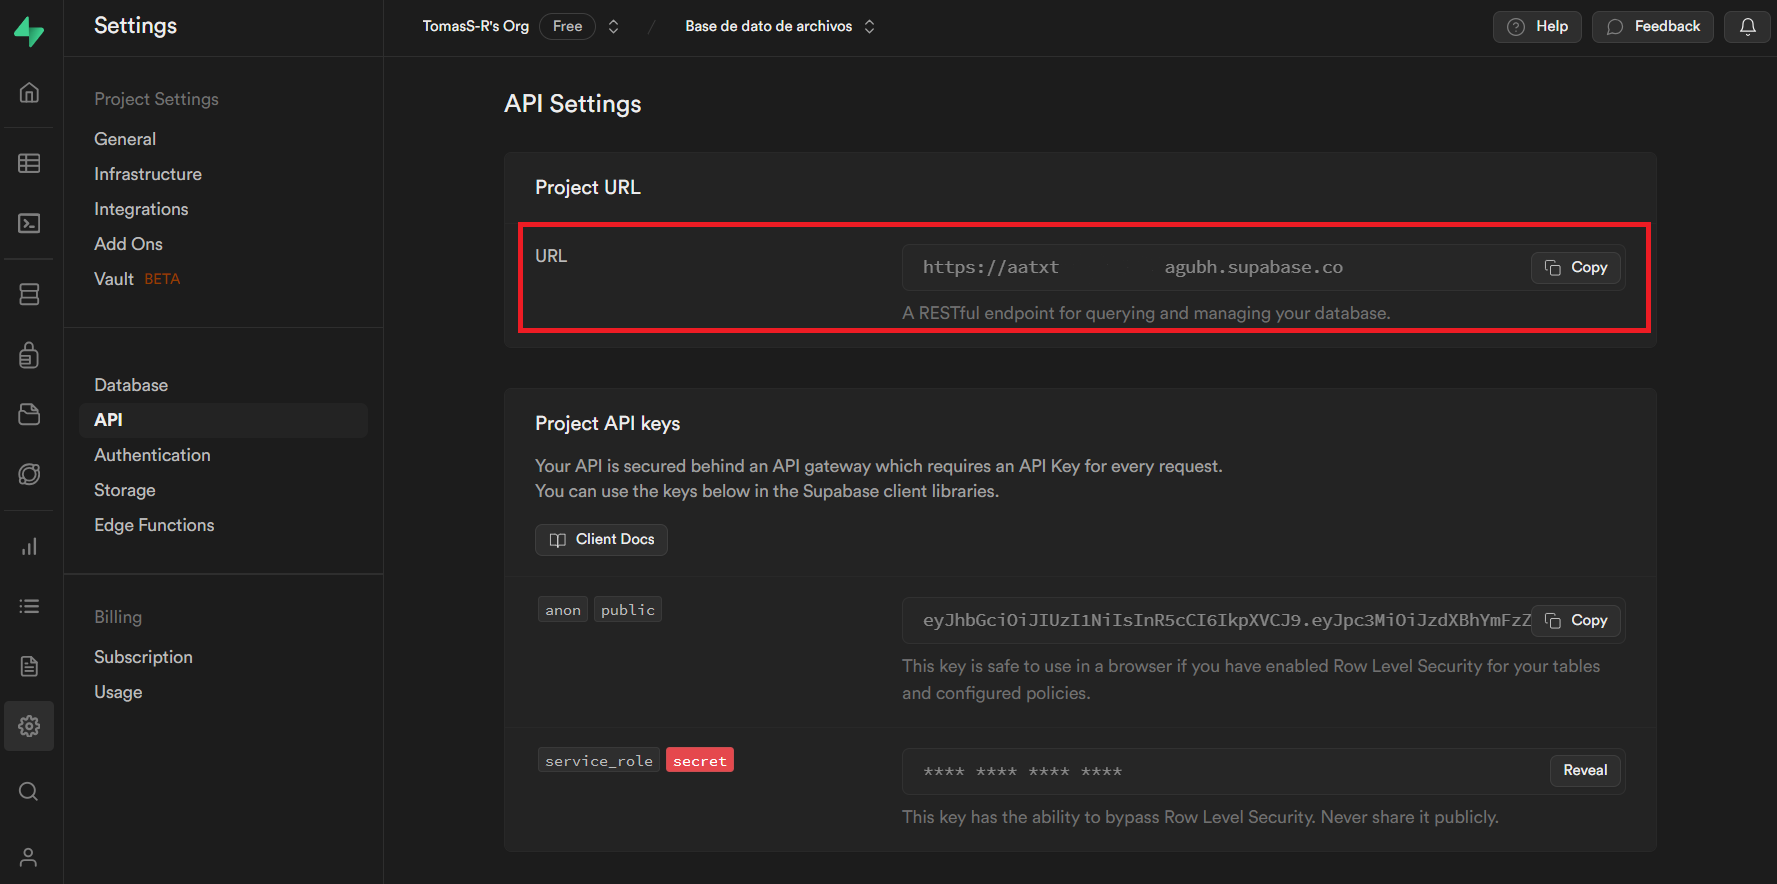
Task: Reveal the service_role secret key
Action: tap(1584, 770)
